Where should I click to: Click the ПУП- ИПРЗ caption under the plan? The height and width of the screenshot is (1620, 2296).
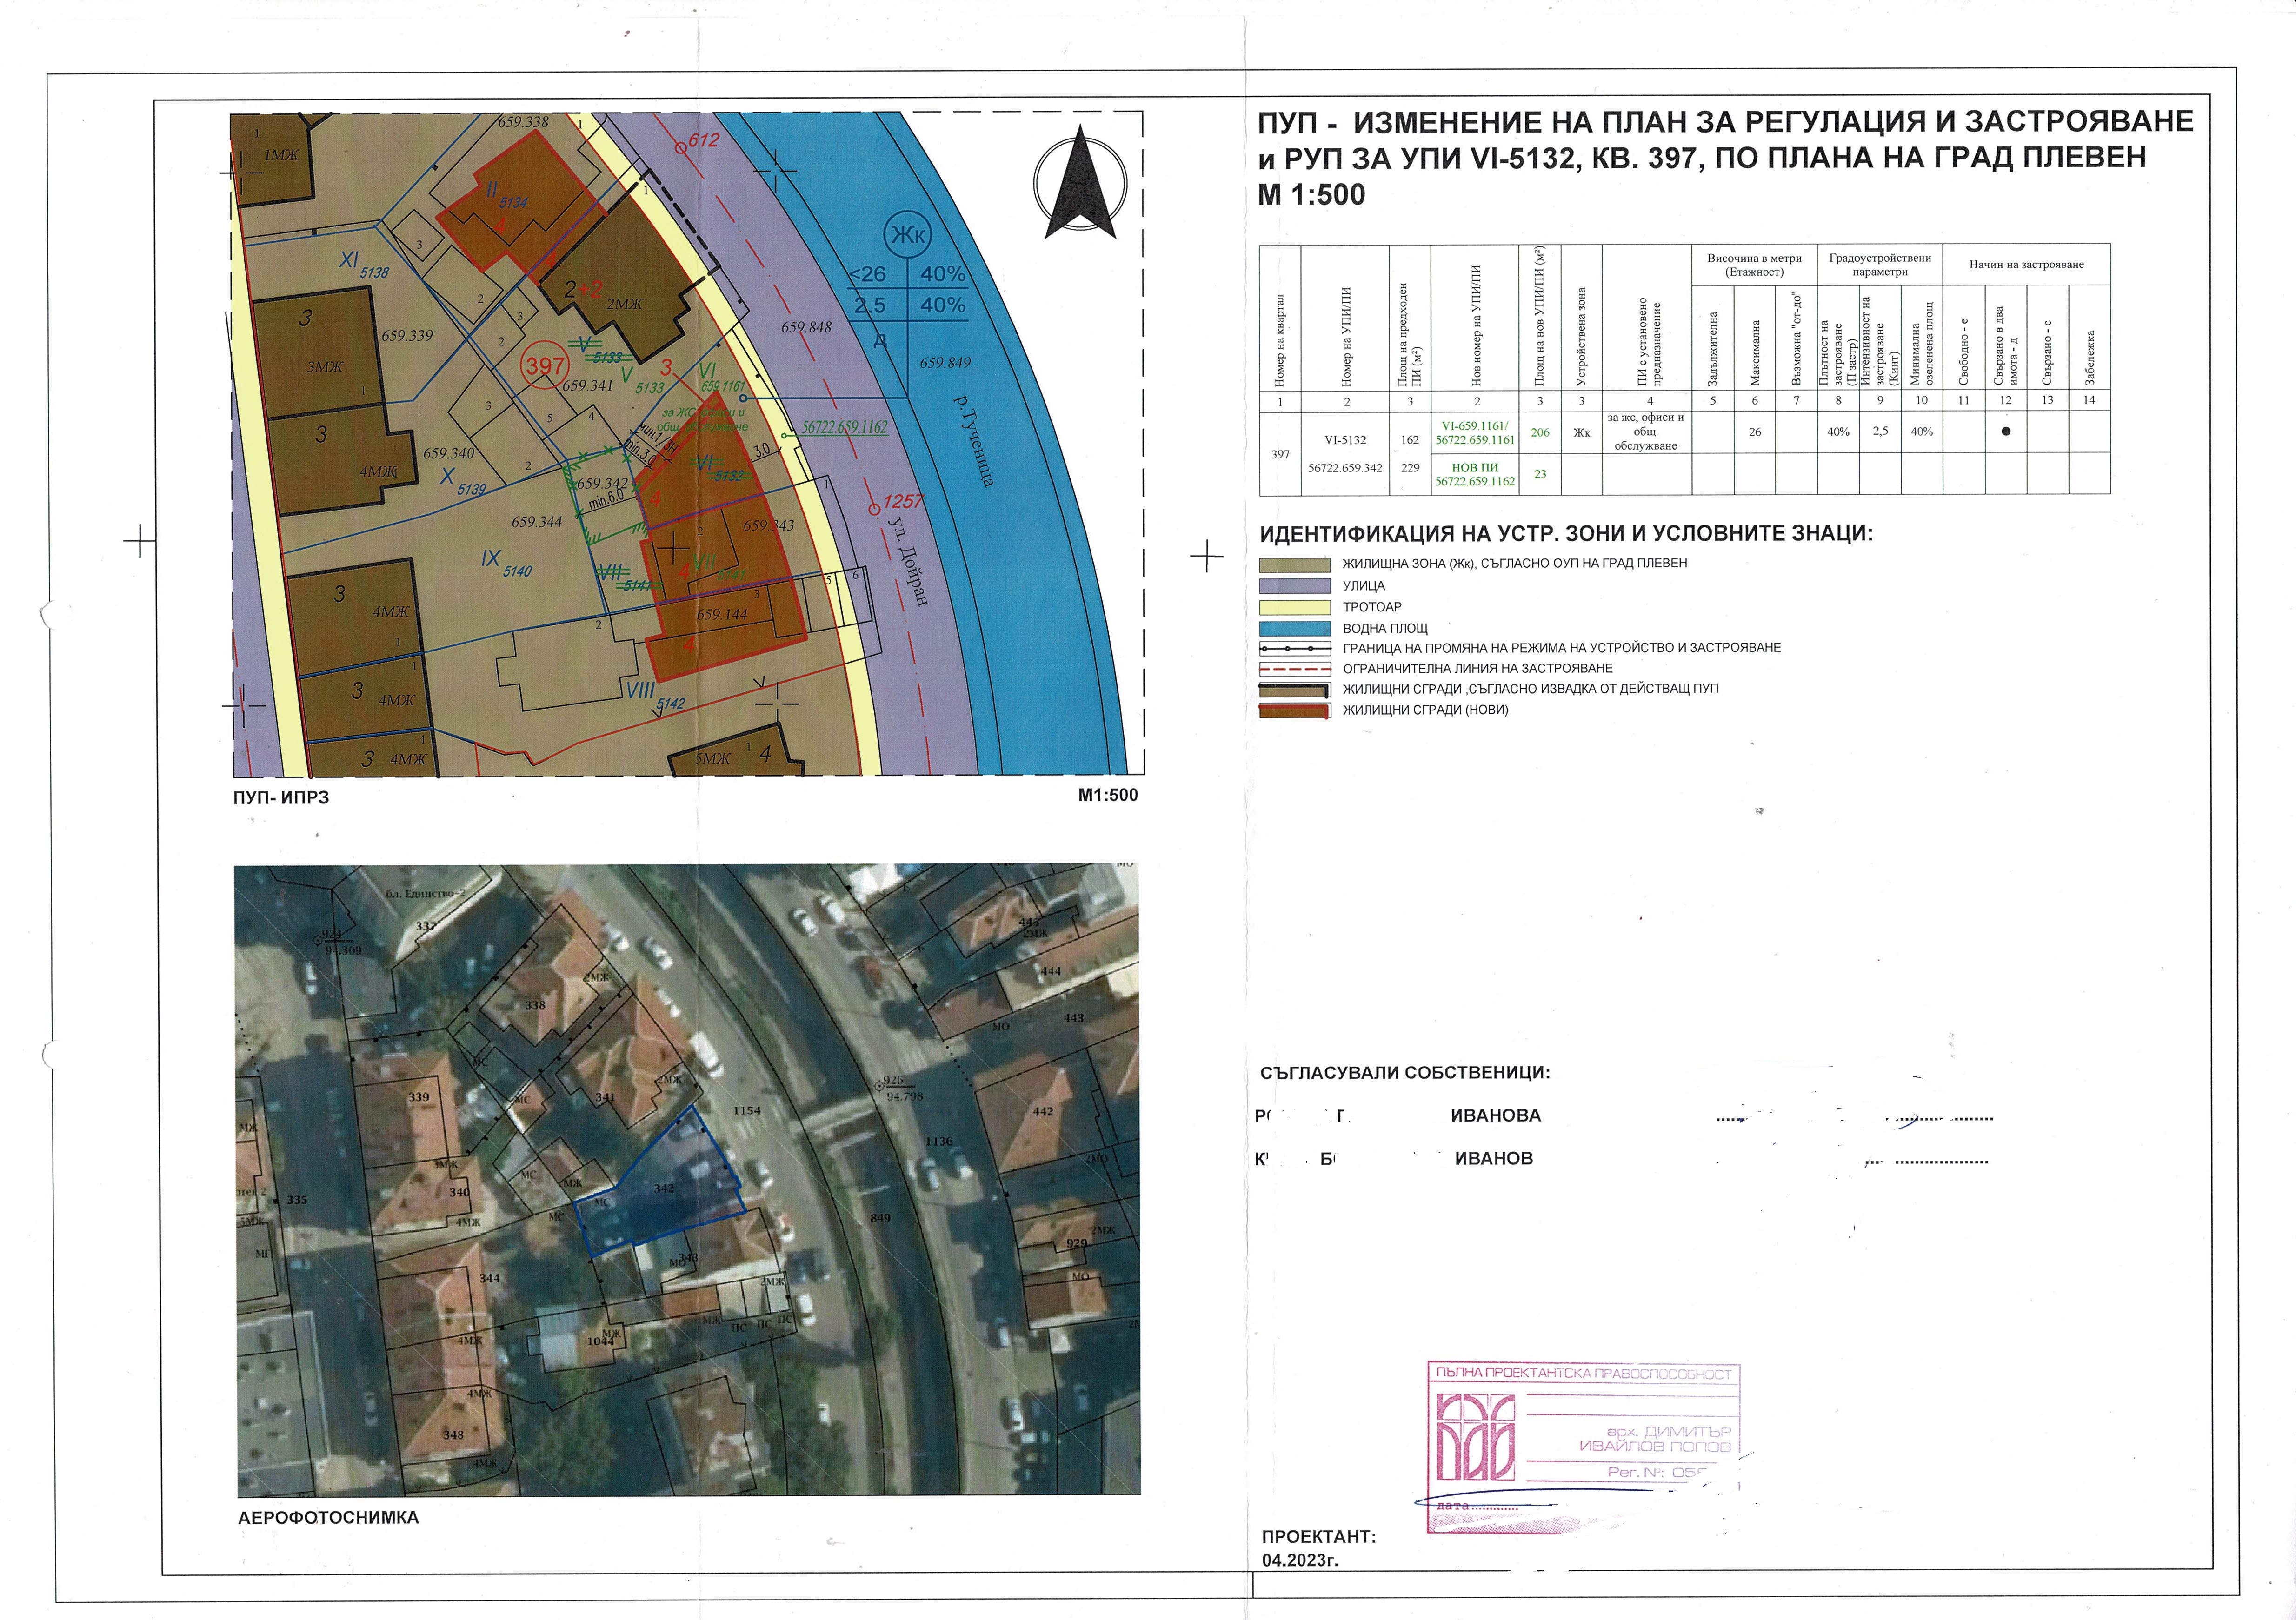point(281,797)
